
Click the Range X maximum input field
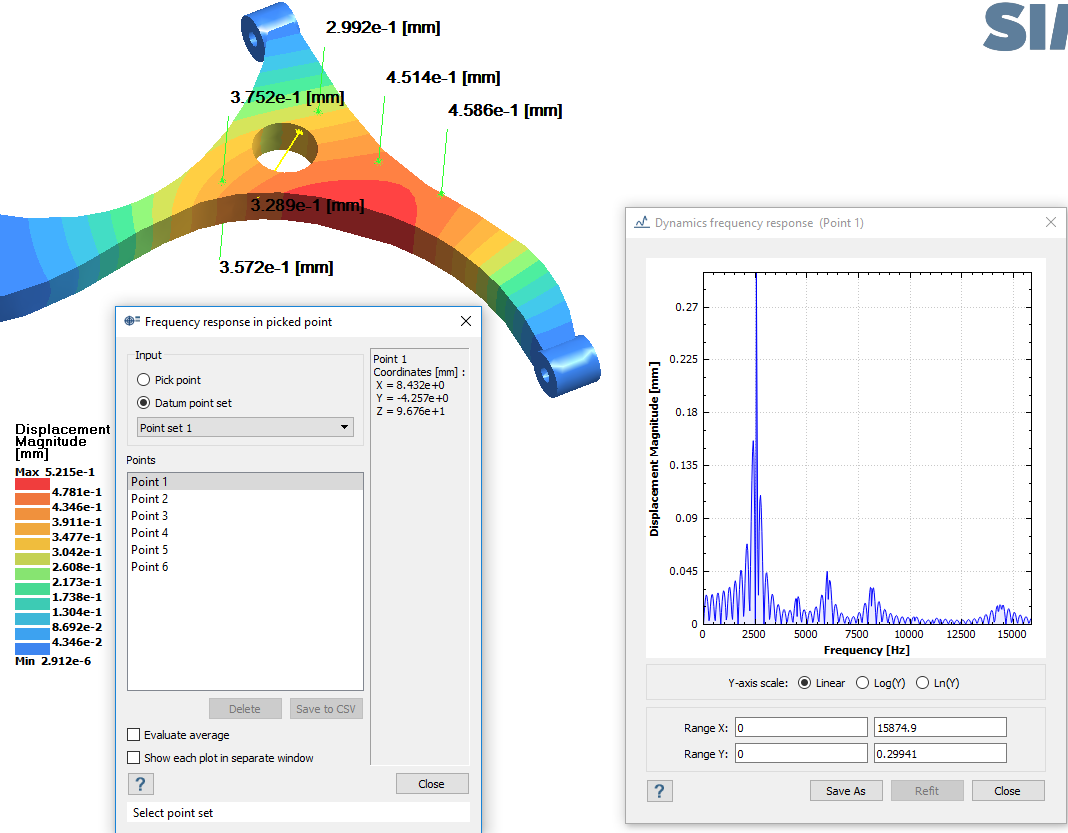tap(939, 727)
